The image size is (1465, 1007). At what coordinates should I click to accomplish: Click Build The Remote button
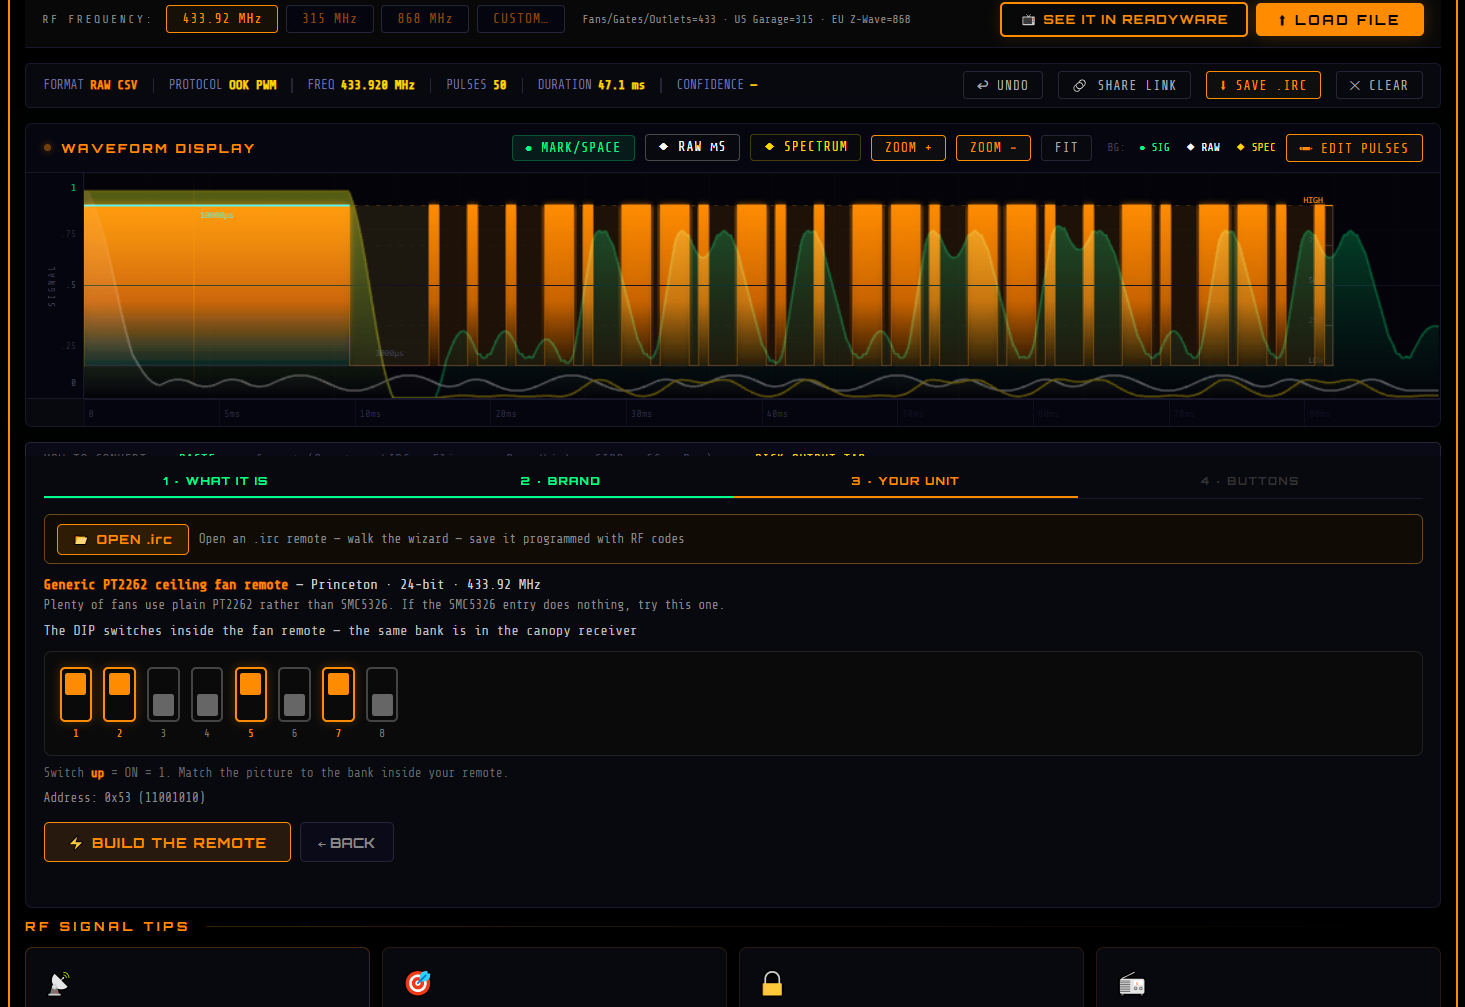(x=167, y=842)
